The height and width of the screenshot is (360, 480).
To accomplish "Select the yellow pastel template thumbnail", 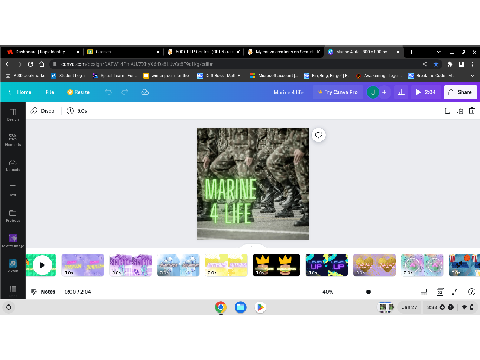I will pos(226,265).
